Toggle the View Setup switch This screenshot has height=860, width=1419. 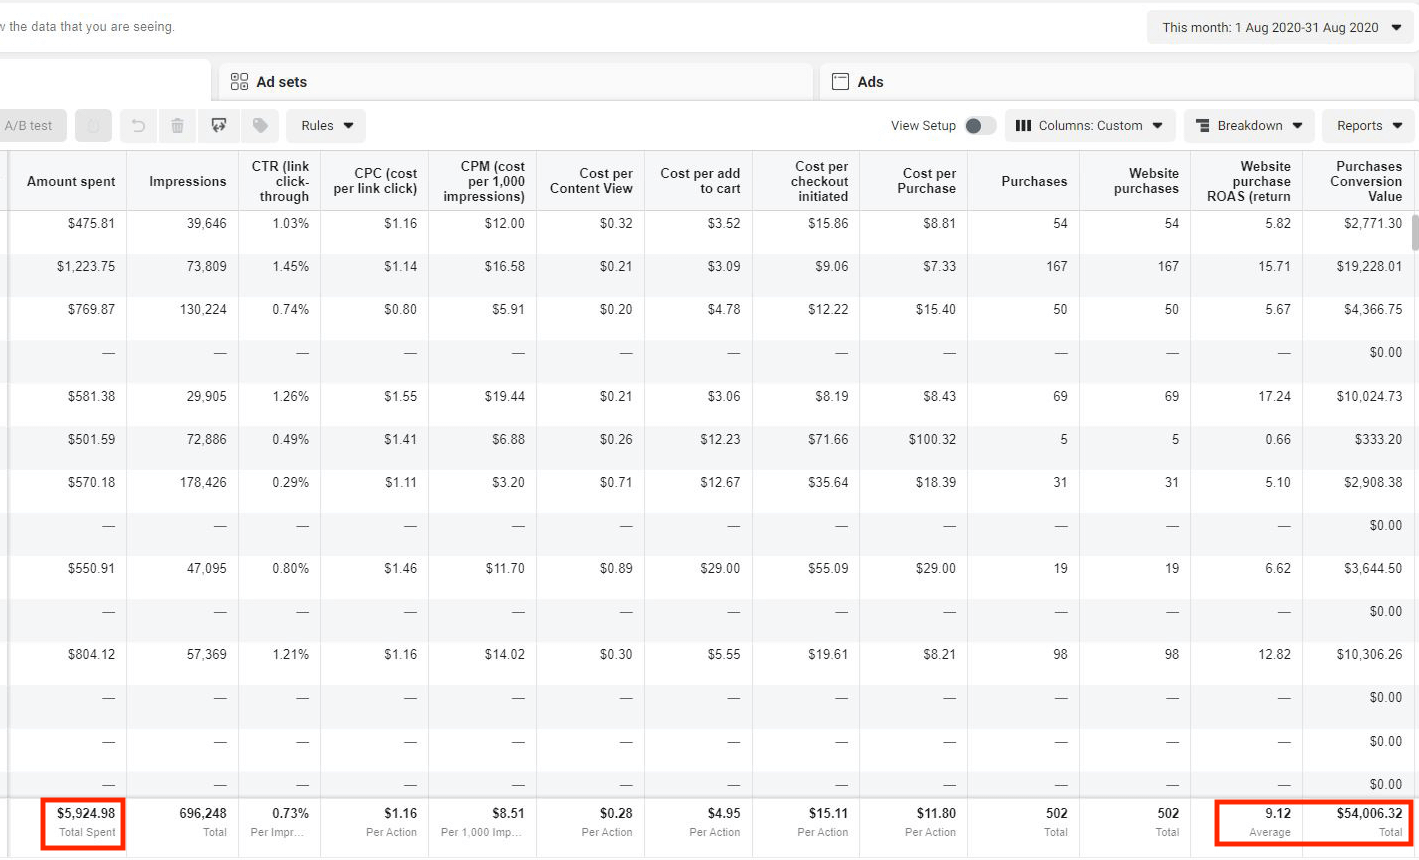[x=980, y=126]
